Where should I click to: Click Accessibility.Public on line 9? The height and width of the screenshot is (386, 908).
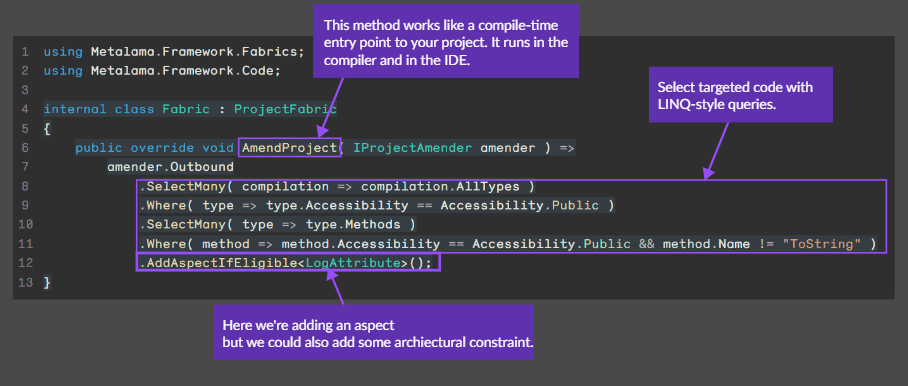click(x=519, y=205)
